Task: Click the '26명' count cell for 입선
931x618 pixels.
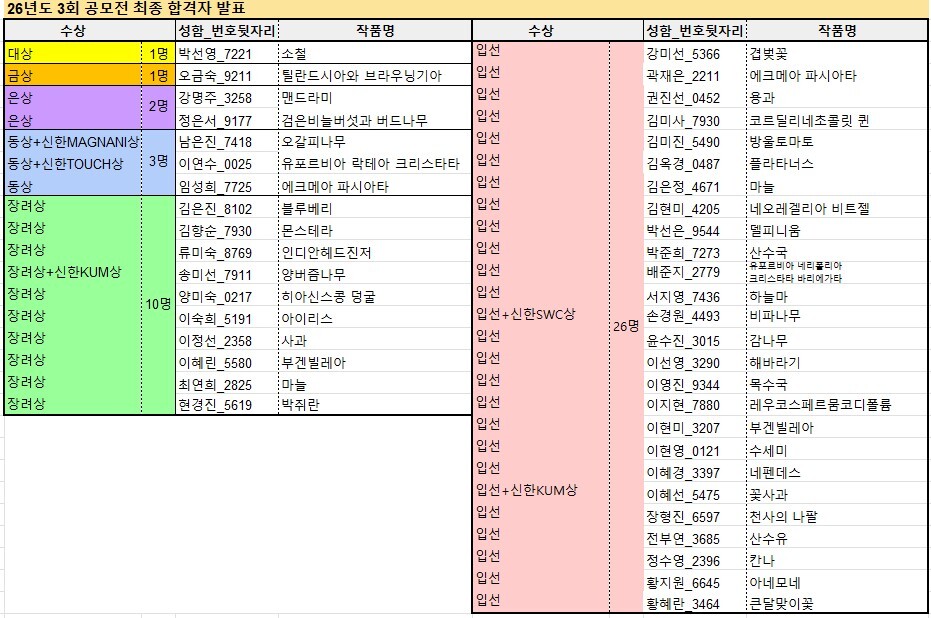Action: (x=625, y=326)
